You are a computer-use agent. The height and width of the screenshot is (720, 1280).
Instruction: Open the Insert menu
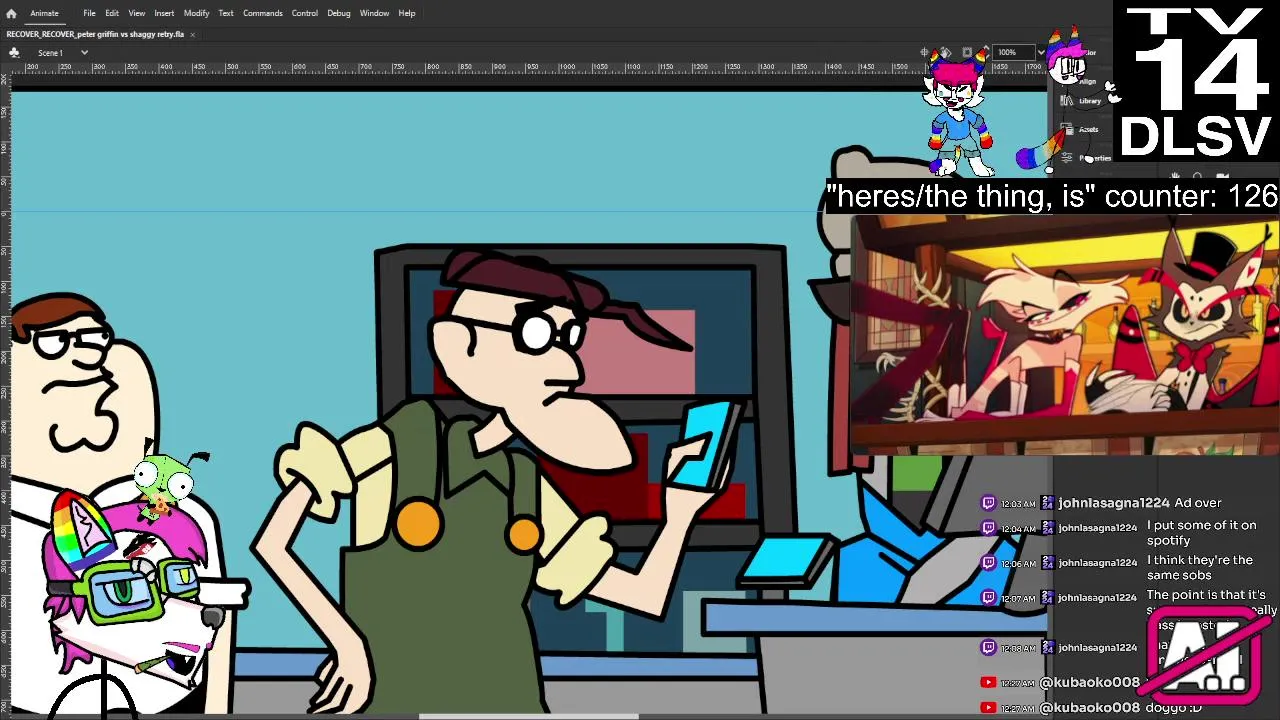coord(164,13)
